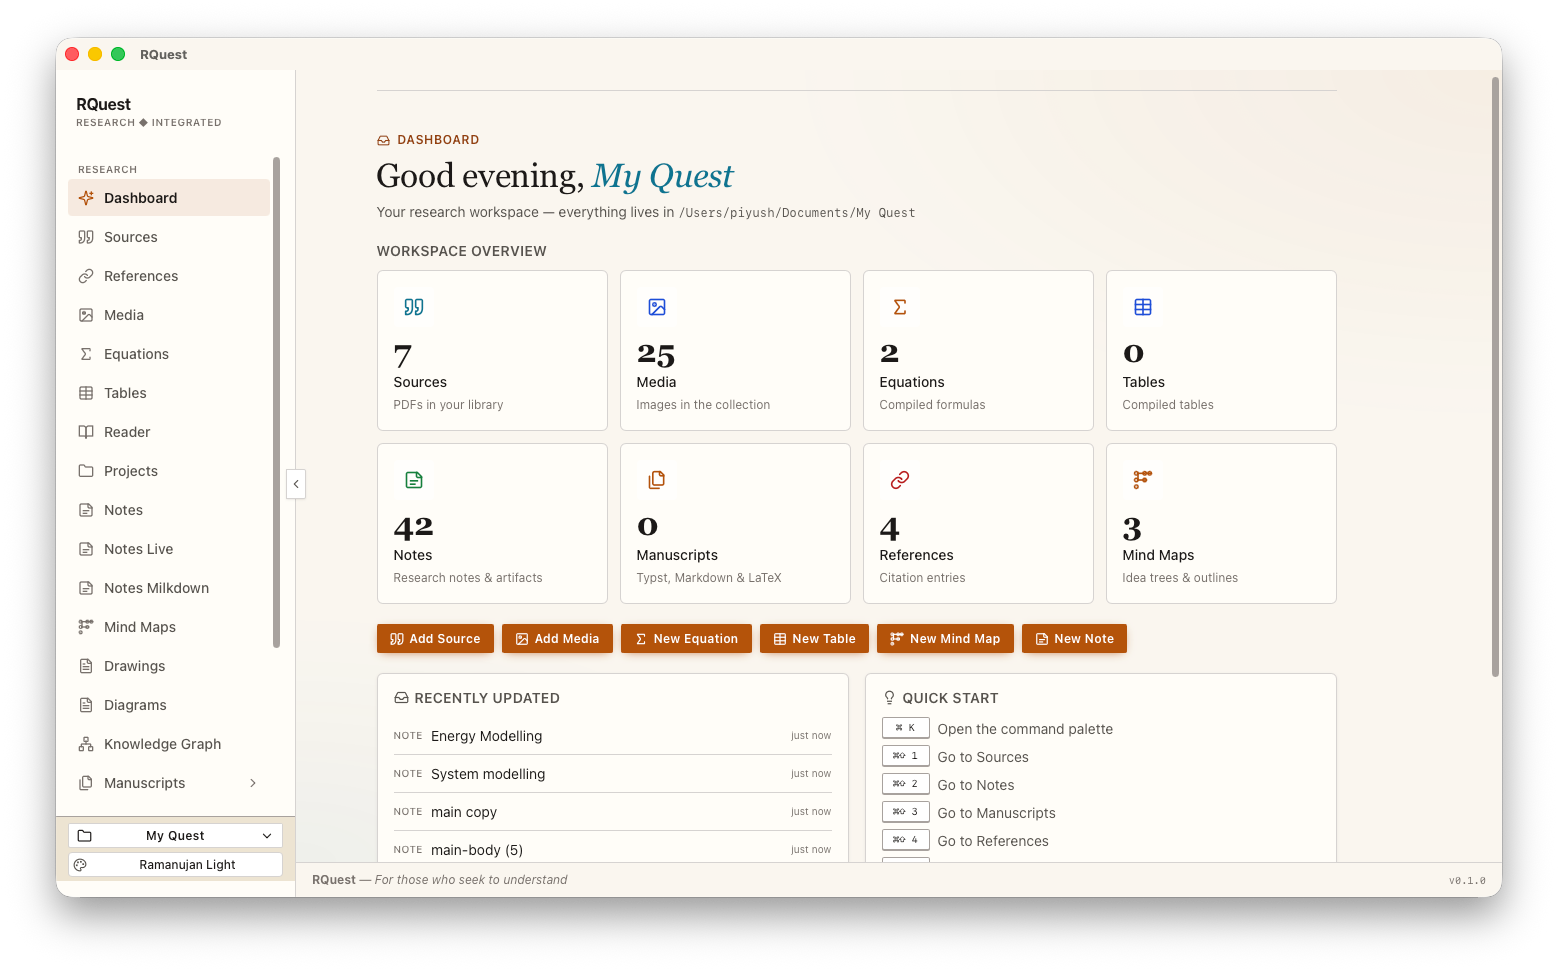Click the Projects folder icon in sidebar
Image resolution: width=1558 pixels, height=971 pixels.
coord(86,471)
